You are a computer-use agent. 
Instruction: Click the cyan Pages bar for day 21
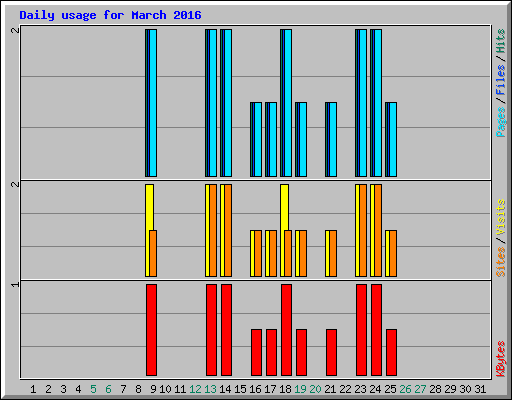333,139
